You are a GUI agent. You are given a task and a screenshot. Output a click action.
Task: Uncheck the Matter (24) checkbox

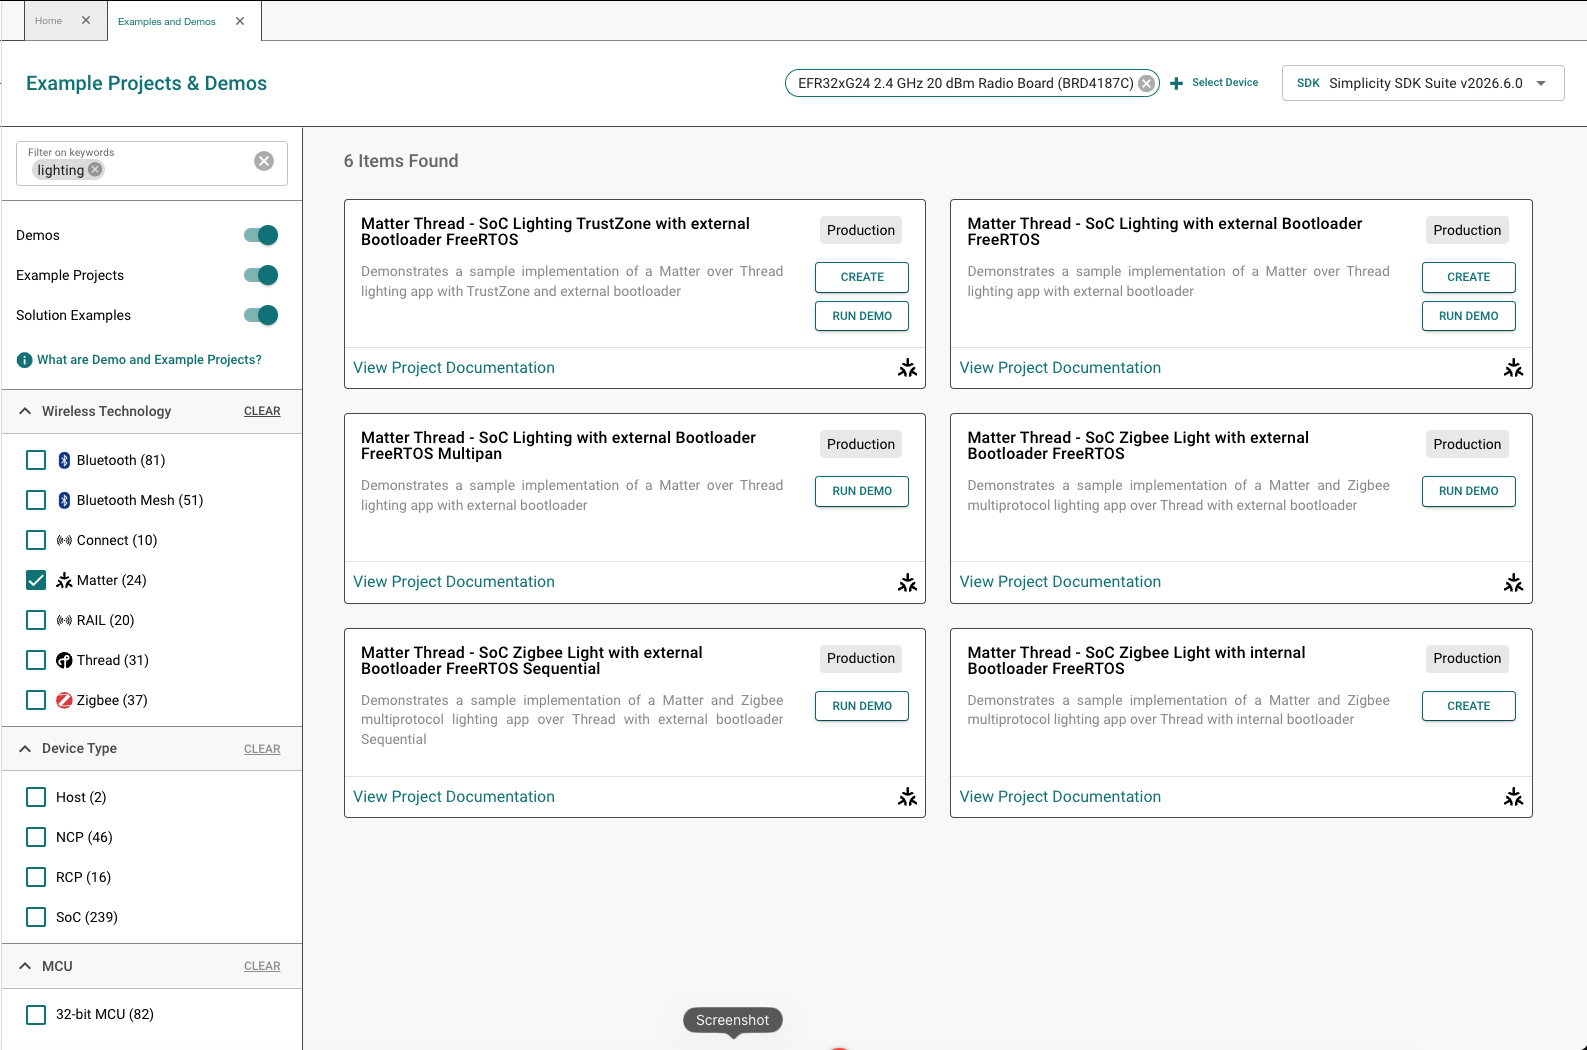coord(36,580)
